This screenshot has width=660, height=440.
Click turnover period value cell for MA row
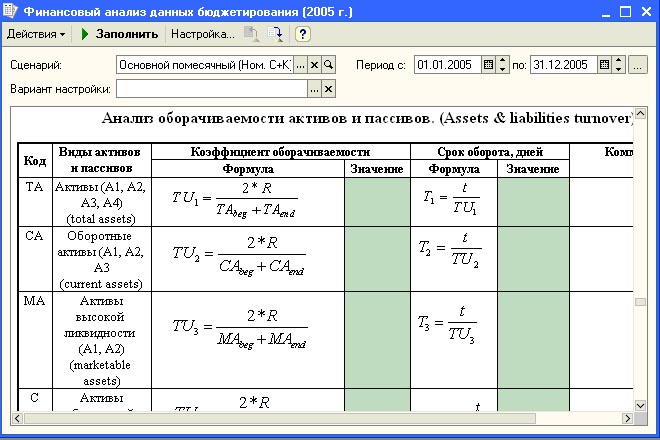click(533, 340)
